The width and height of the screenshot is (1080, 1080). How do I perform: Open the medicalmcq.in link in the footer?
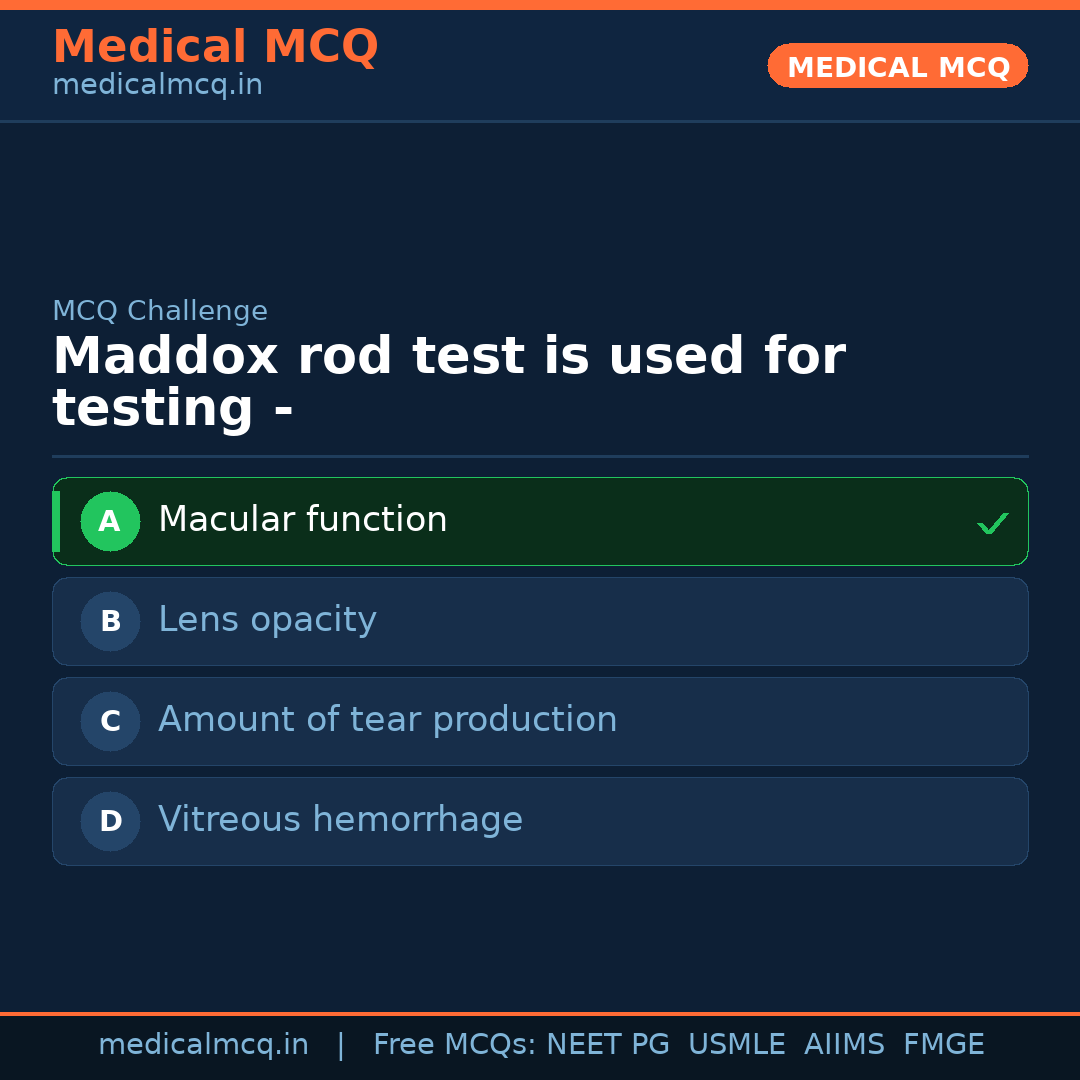tap(203, 1043)
